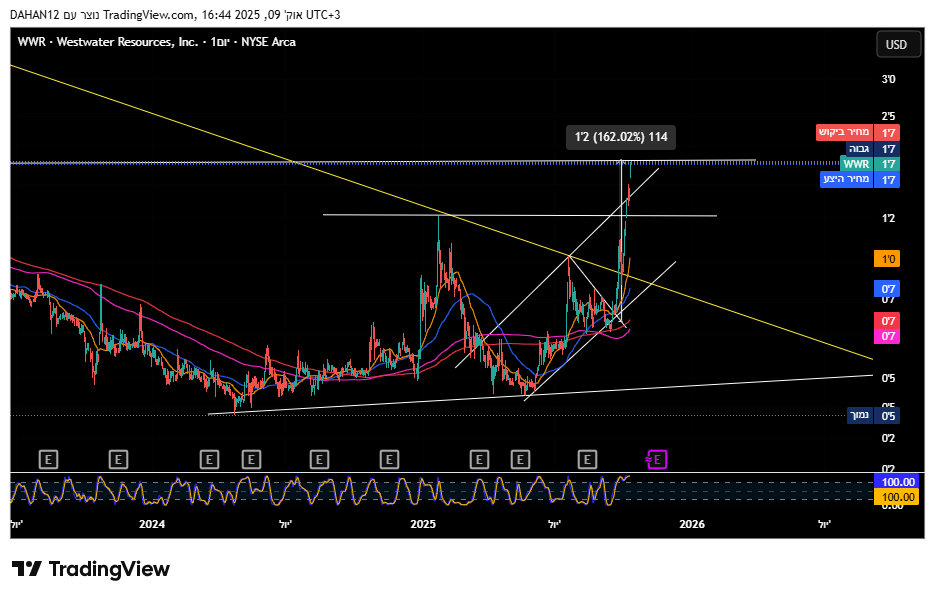
Task: Click the 1'2 price axis value
Action: tap(888, 218)
